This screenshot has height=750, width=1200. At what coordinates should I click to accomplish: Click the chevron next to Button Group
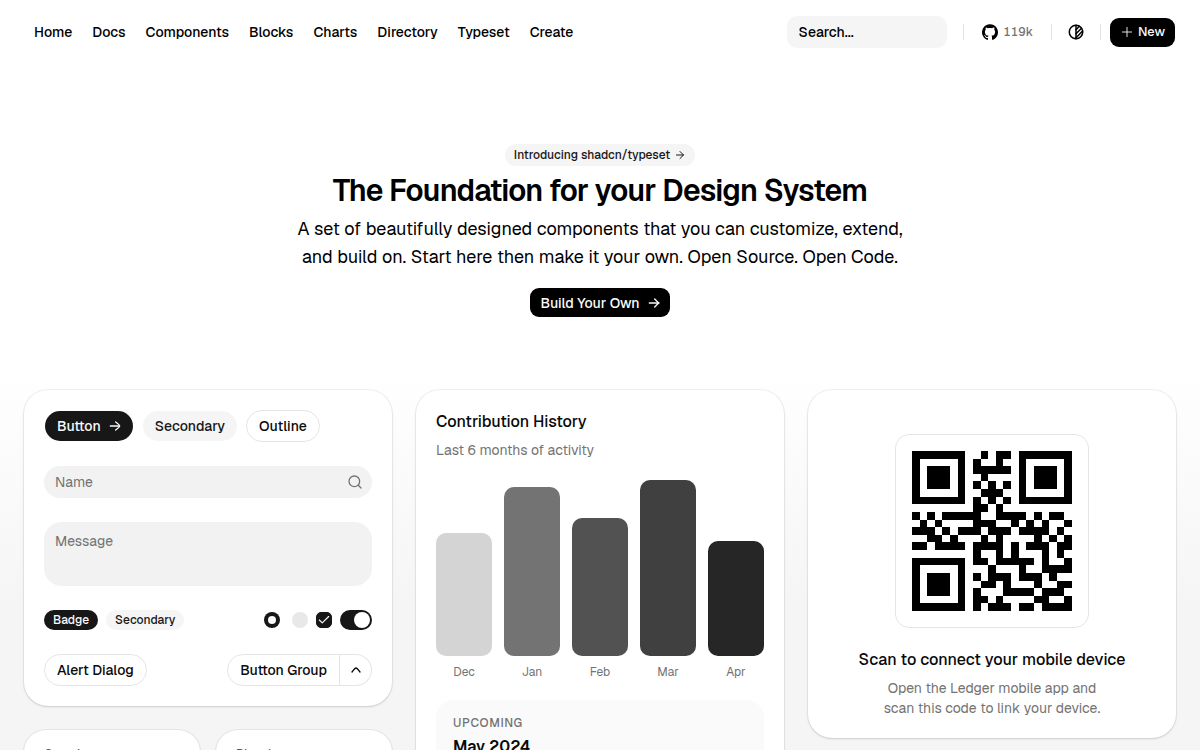click(356, 670)
